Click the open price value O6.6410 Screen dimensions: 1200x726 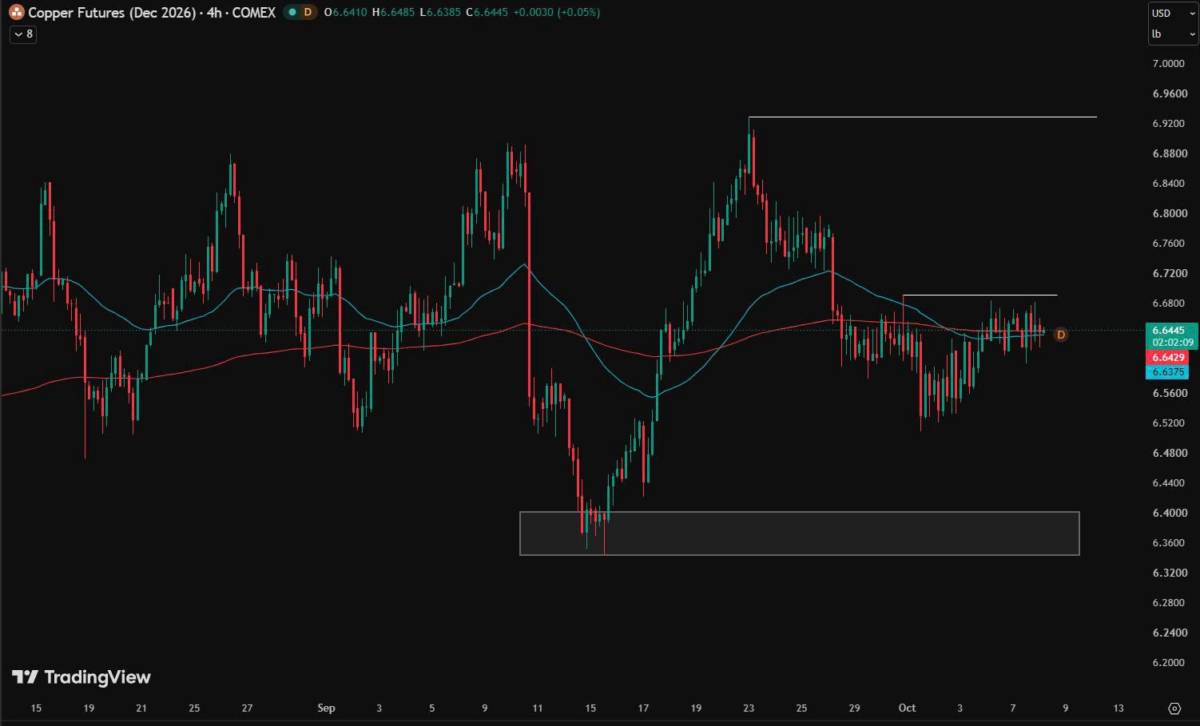346,12
